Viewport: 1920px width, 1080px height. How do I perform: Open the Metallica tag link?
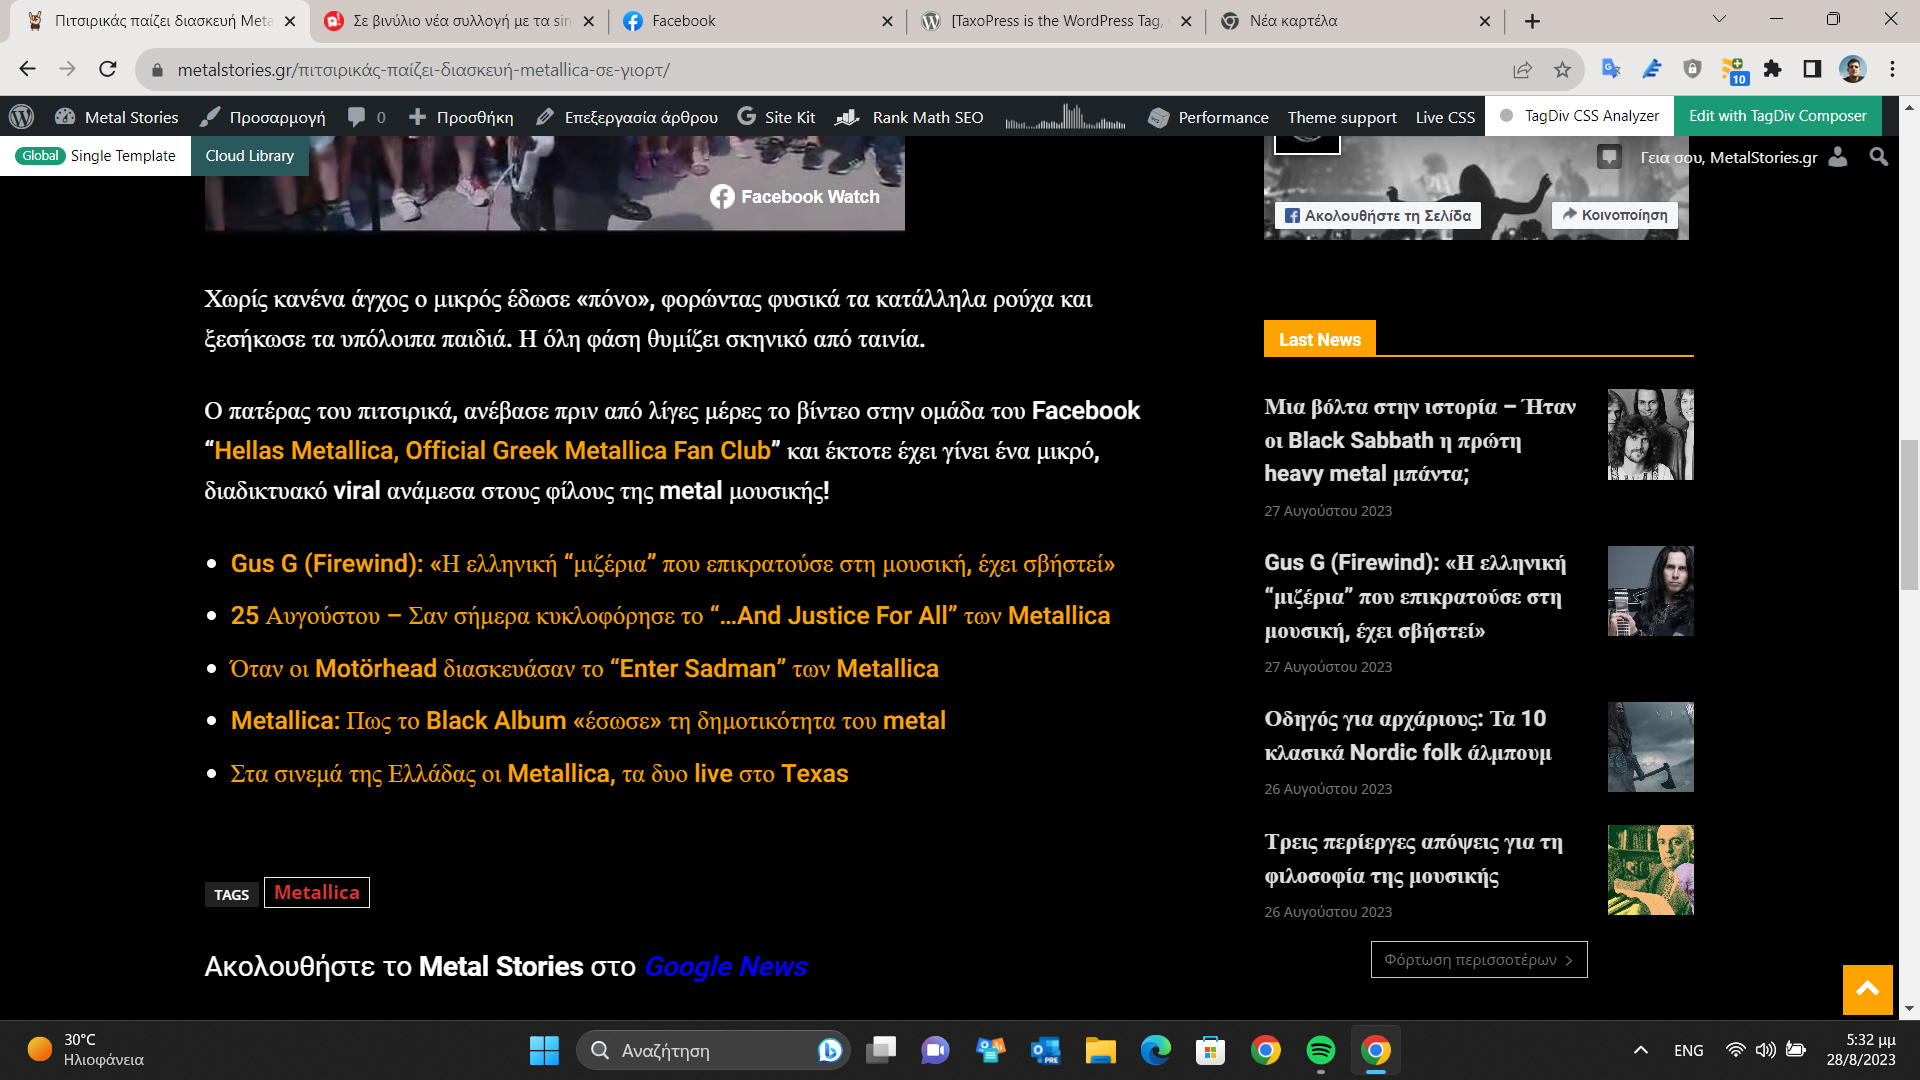pyautogui.click(x=317, y=892)
